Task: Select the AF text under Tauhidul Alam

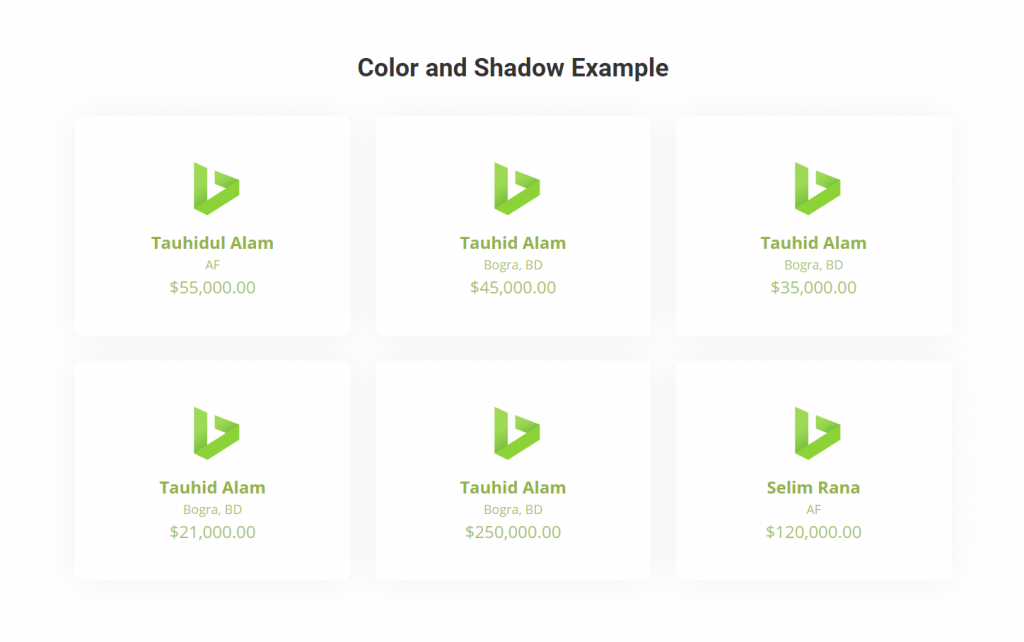Action: [x=212, y=265]
